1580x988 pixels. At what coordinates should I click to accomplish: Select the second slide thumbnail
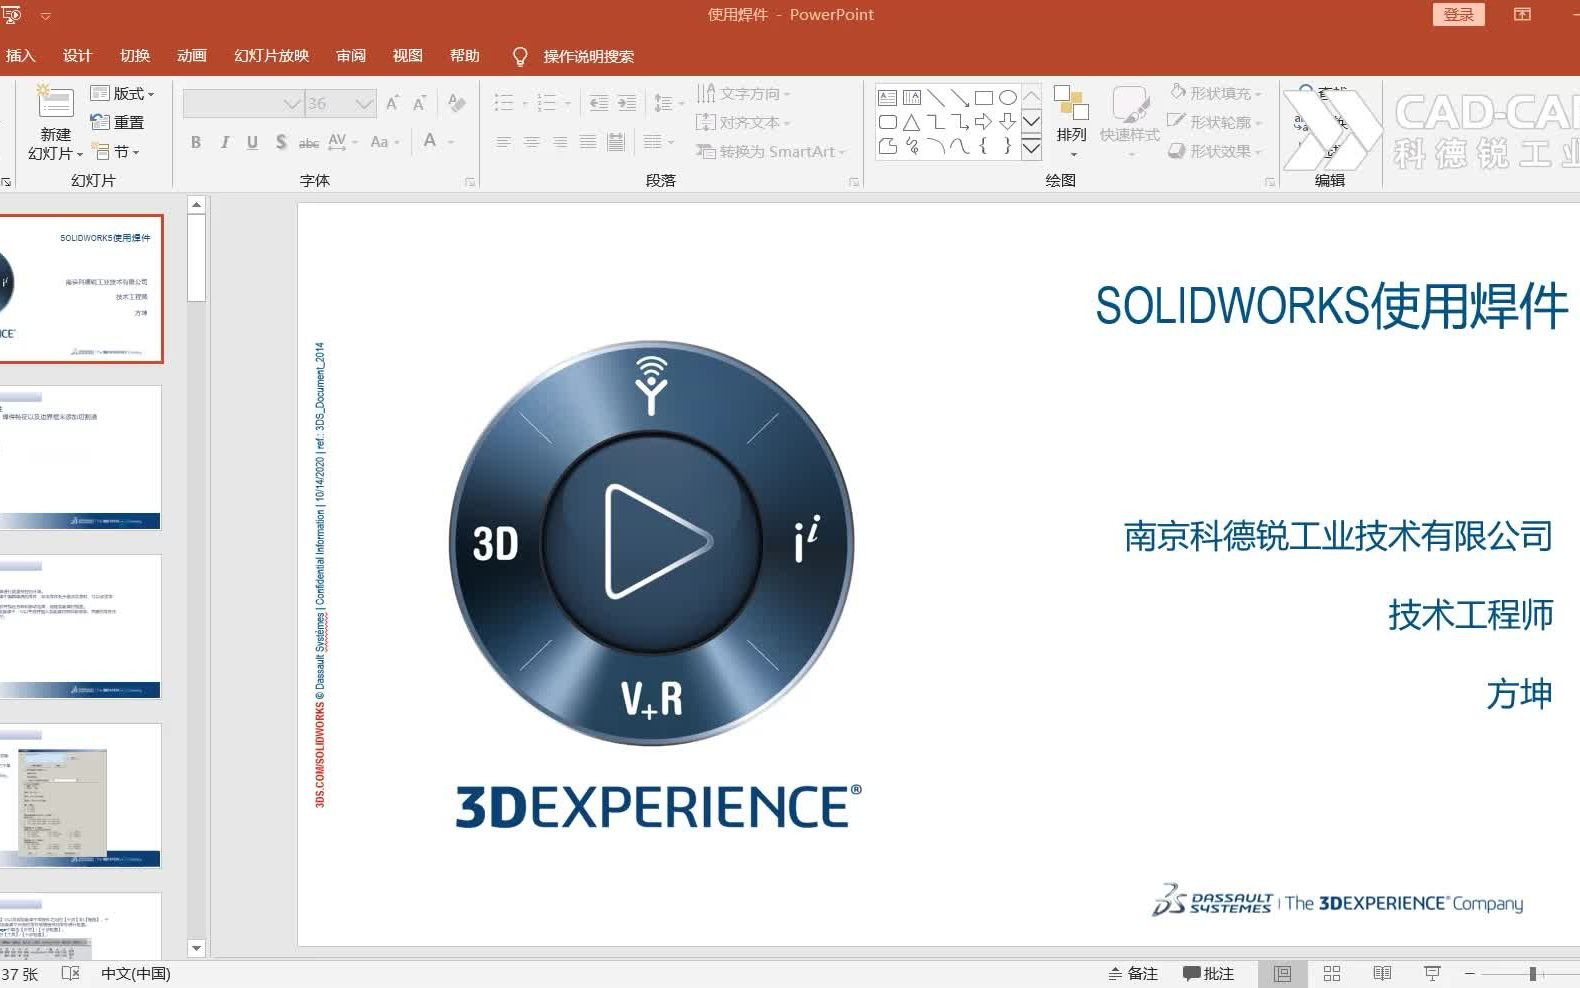pyautogui.click(x=80, y=457)
